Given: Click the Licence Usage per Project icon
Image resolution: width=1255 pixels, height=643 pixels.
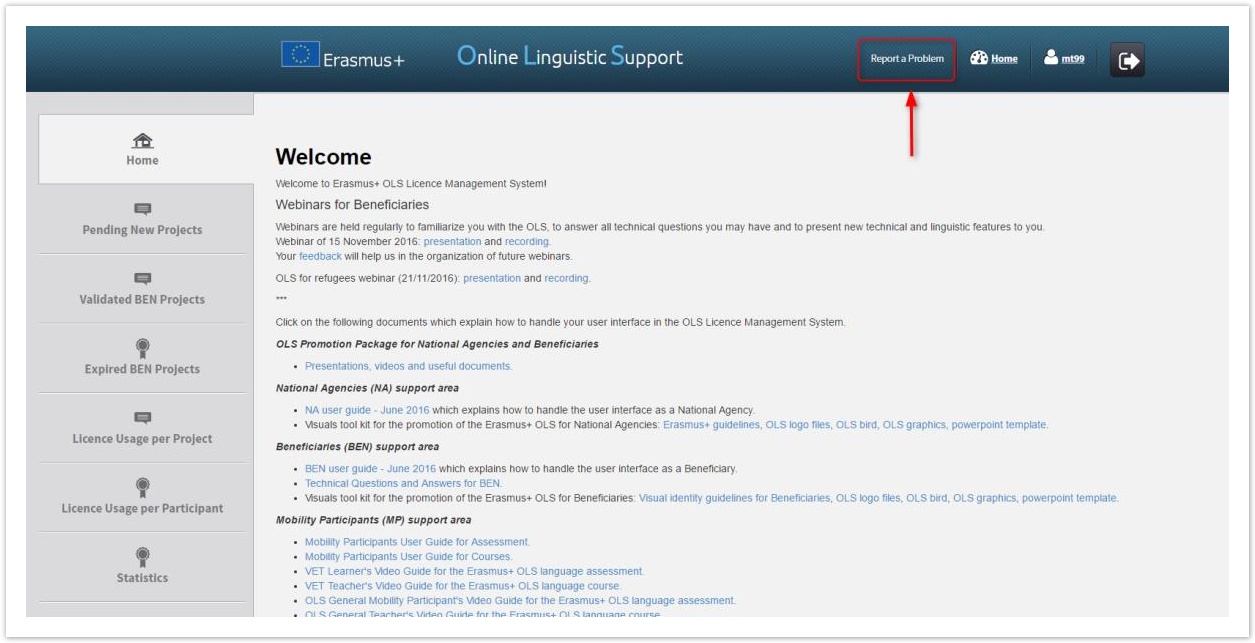Looking at the screenshot, I should pyautogui.click(x=143, y=418).
